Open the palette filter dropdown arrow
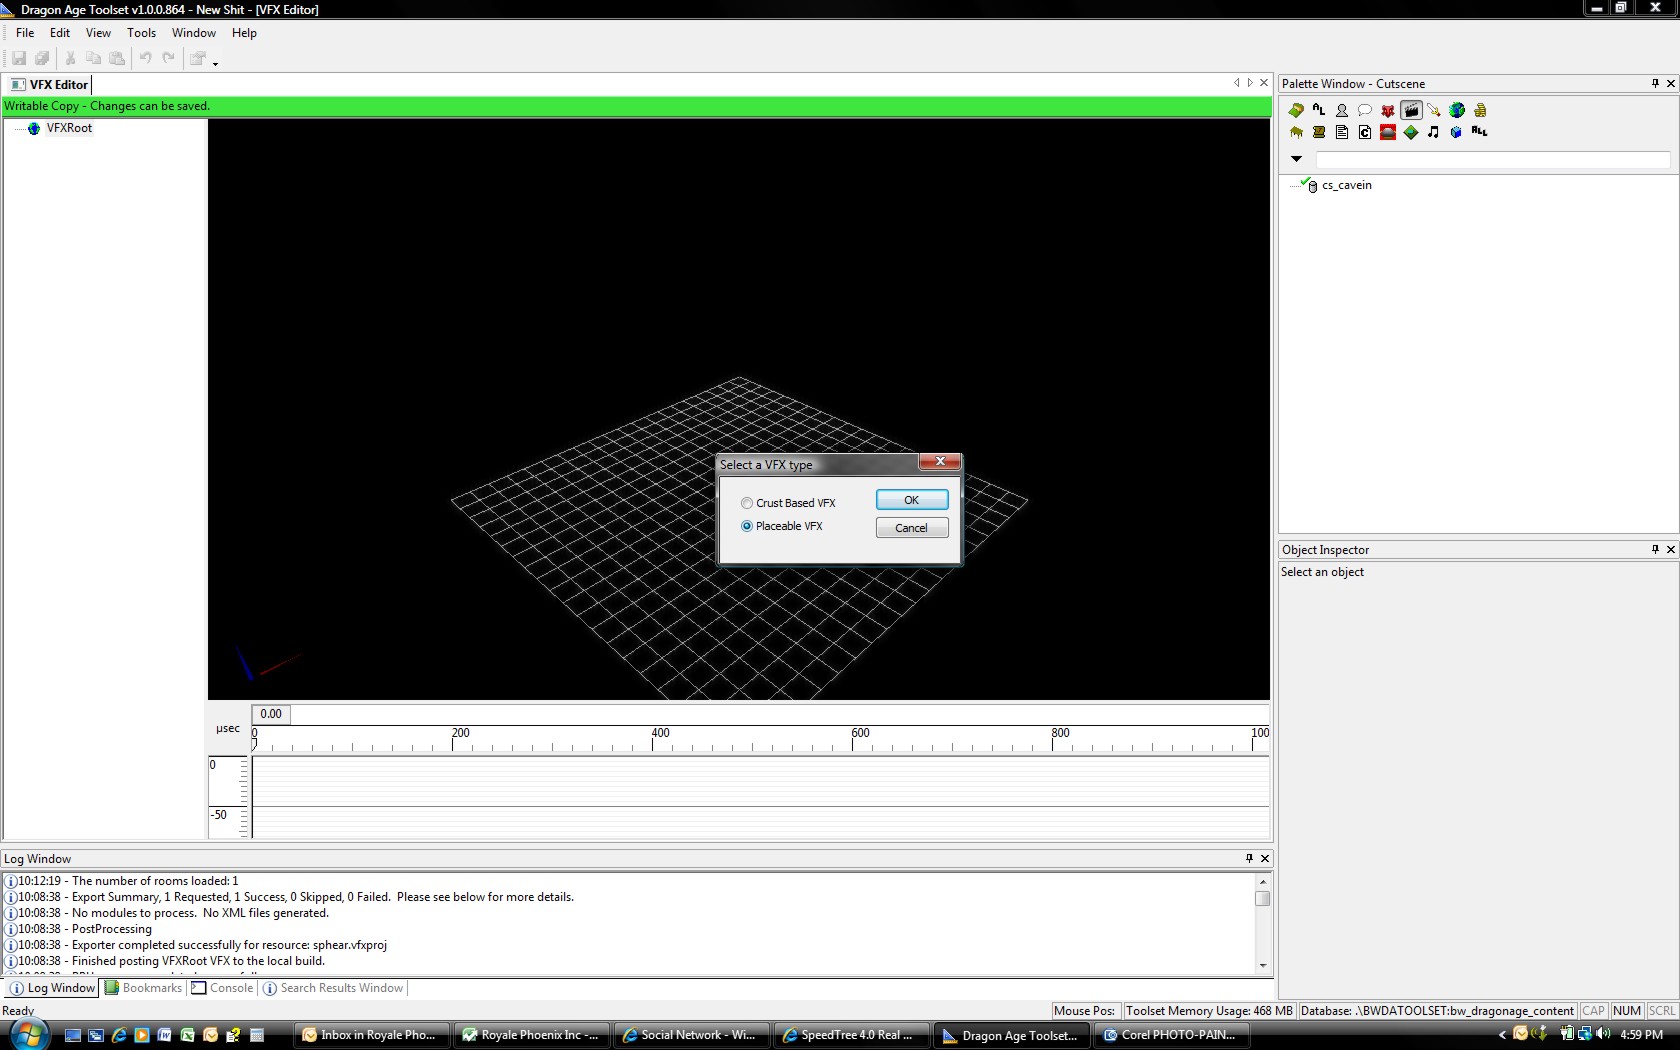 [x=1296, y=159]
